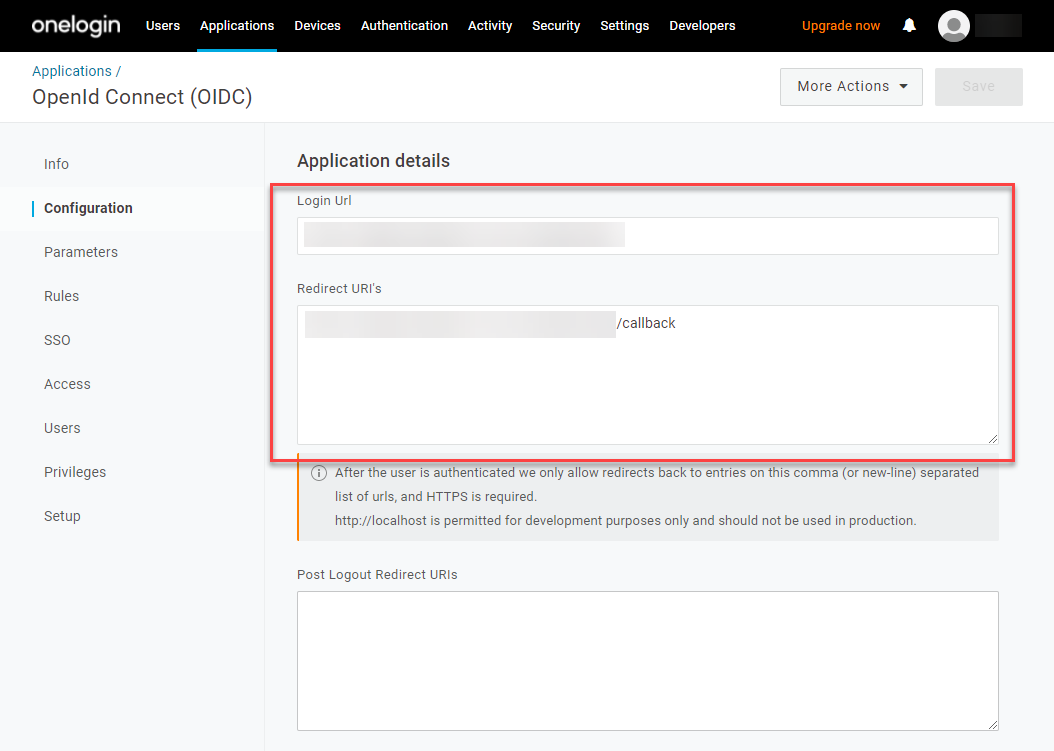Open the Authentication menu
Image resolution: width=1054 pixels, height=751 pixels.
[x=404, y=26]
